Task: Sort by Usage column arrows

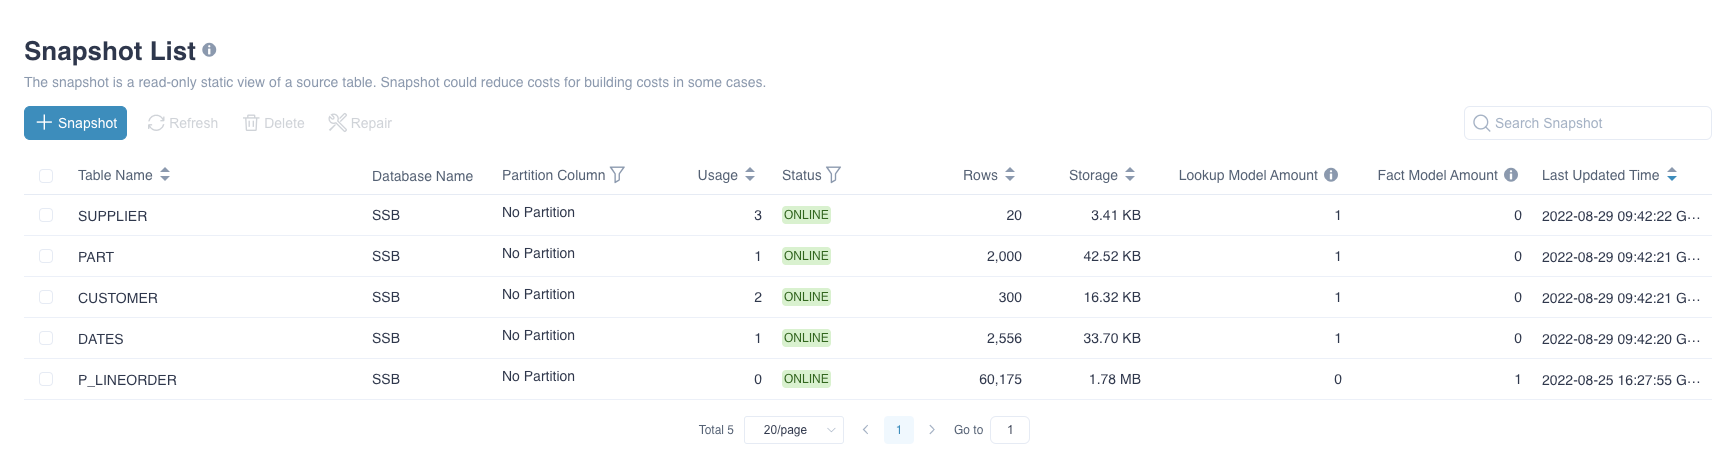Action: tap(750, 175)
